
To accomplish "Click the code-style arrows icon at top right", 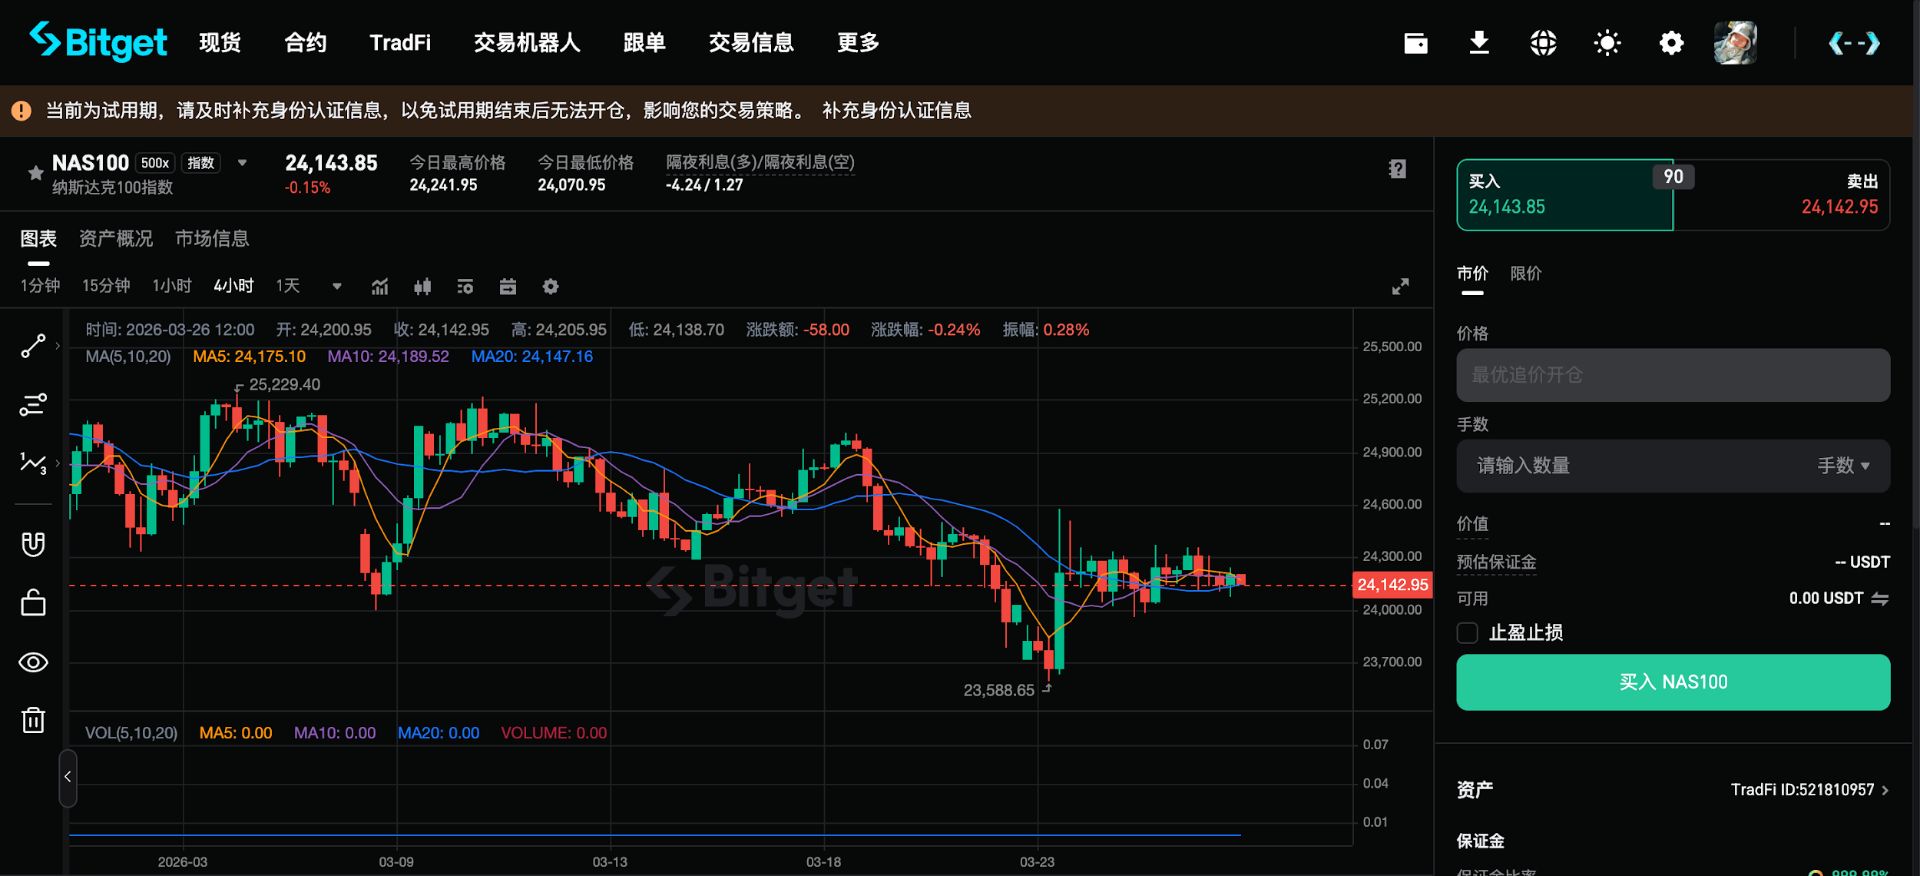I will (1854, 43).
